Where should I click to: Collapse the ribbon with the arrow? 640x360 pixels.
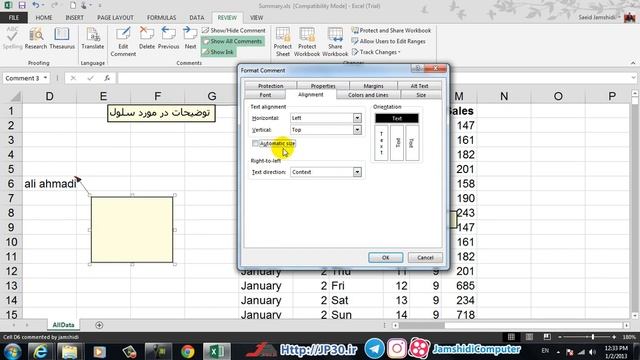coord(633,63)
